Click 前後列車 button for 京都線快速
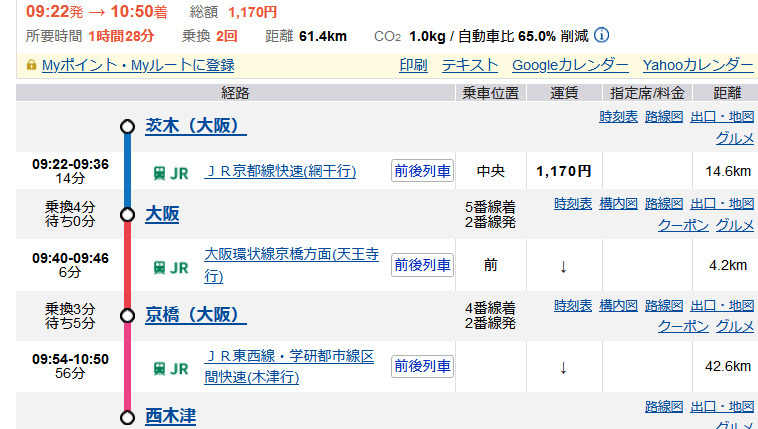Image resolution: width=758 pixels, height=429 pixels. tap(423, 171)
